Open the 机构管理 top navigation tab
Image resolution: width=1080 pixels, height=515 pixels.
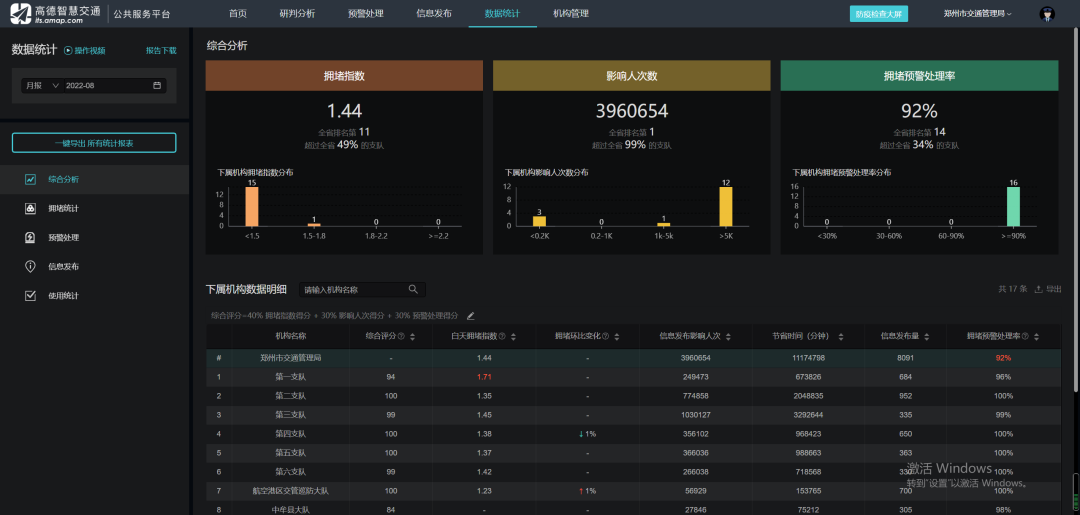(570, 14)
